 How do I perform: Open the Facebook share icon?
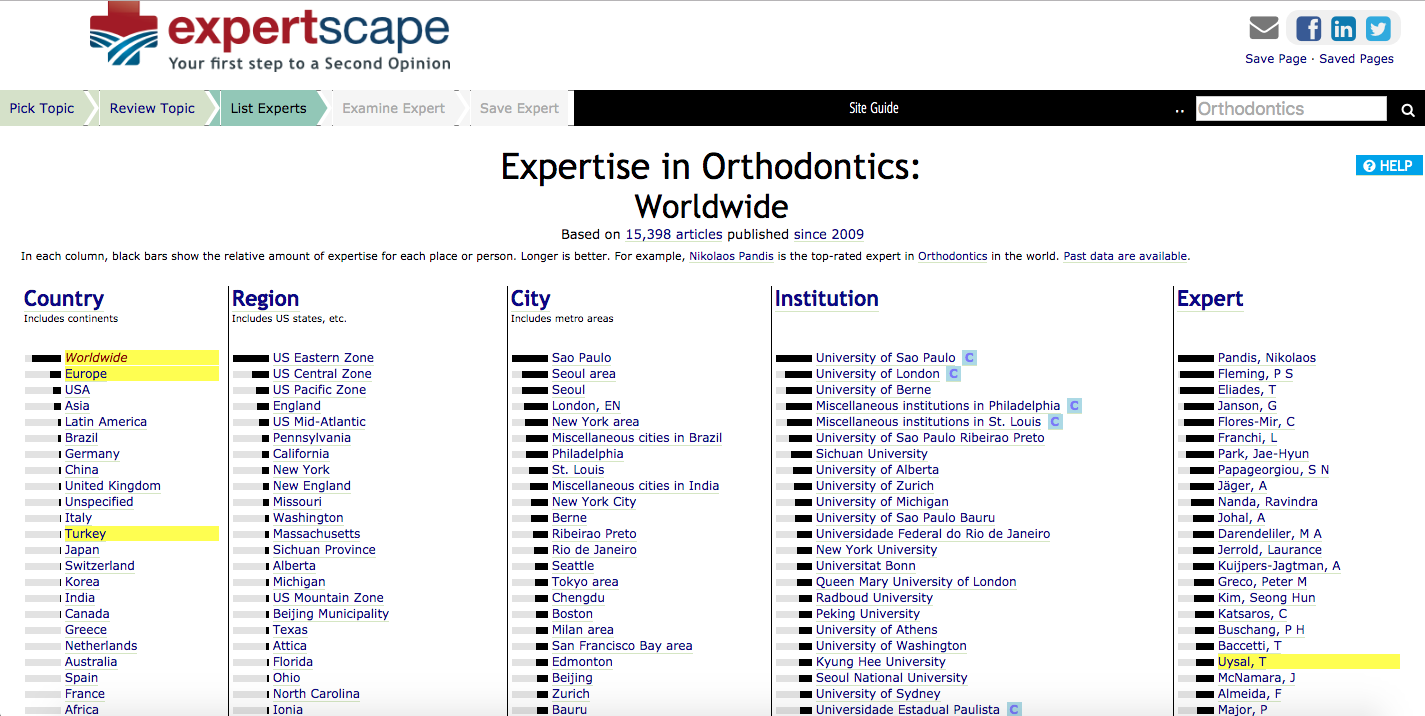(x=1308, y=28)
